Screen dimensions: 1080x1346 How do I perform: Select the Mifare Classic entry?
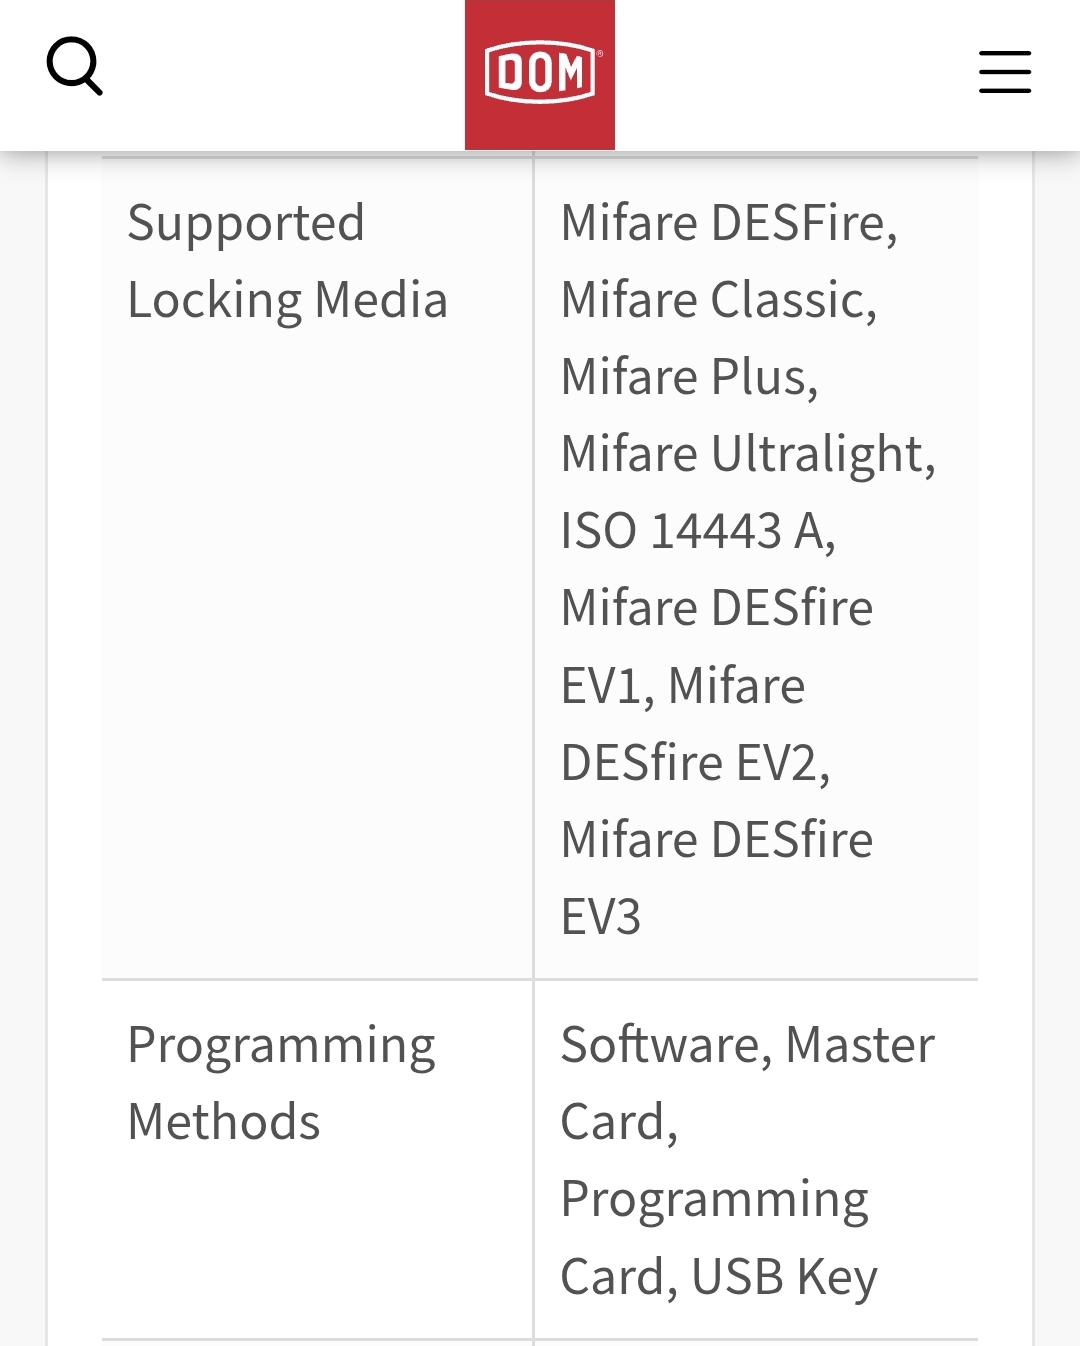click(x=718, y=300)
